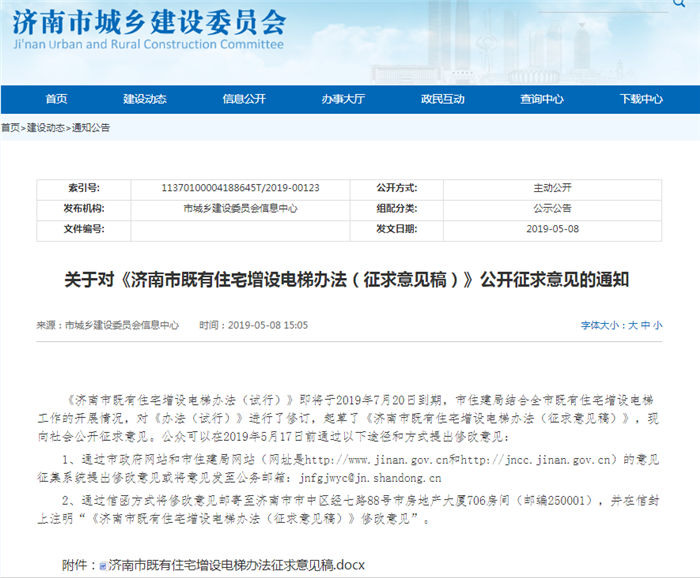Open 办事大厅 in navigation bar
The height and width of the screenshot is (578, 700).
coord(343,99)
